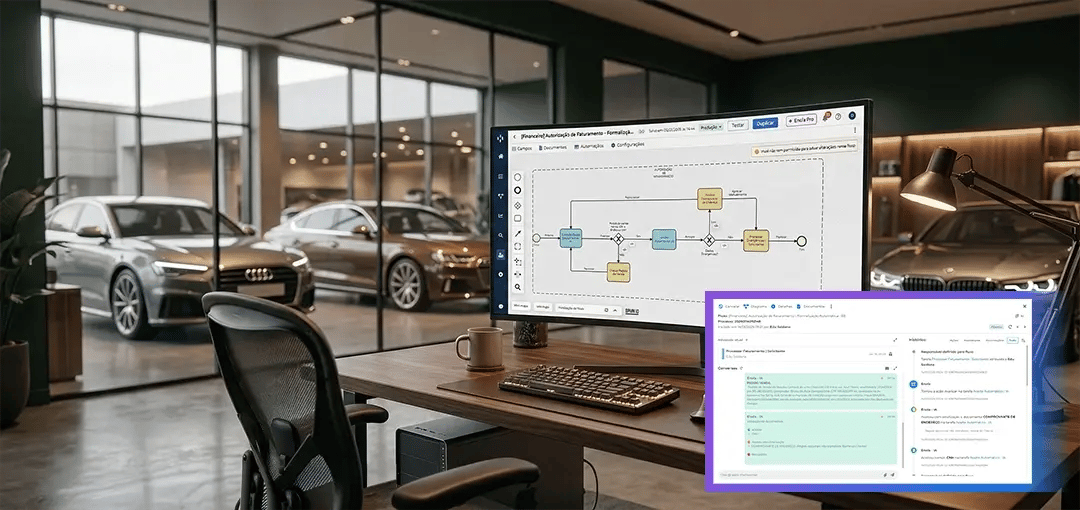Click the magnifier icon at palette bottom
The width and height of the screenshot is (1080, 510).
point(518,287)
